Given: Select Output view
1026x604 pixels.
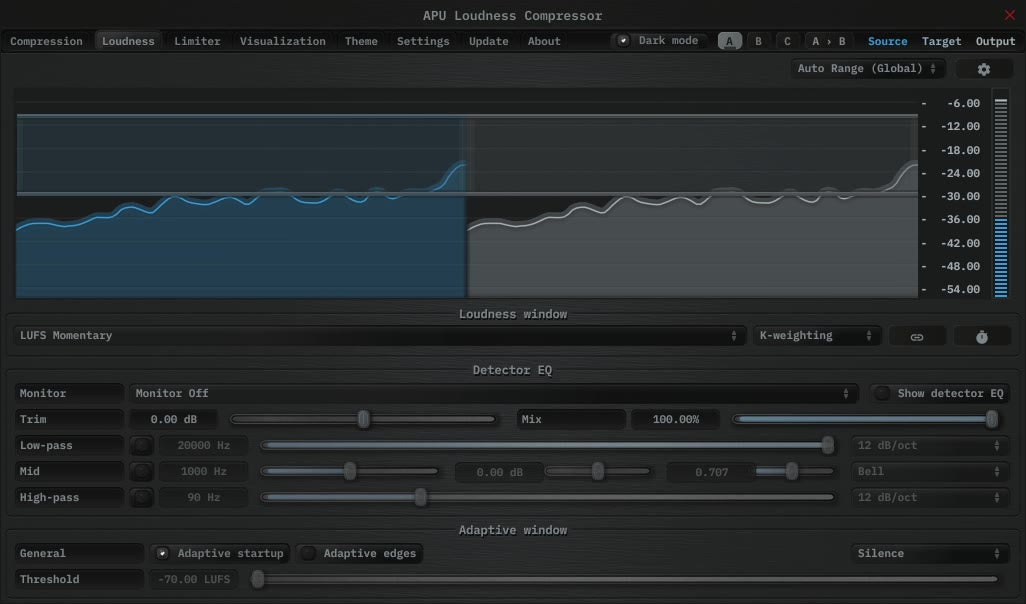Looking at the screenshot, I should click(995, 41).
